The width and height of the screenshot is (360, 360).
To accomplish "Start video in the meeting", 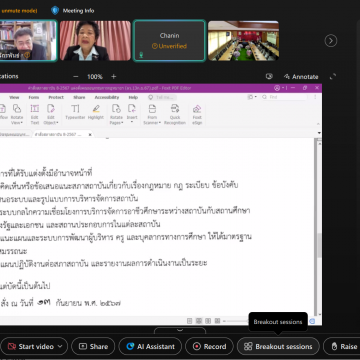I will [31, 347].
